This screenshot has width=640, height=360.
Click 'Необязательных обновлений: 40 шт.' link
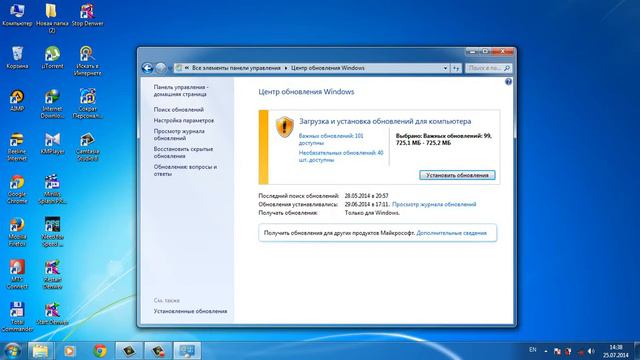[341, 156]
